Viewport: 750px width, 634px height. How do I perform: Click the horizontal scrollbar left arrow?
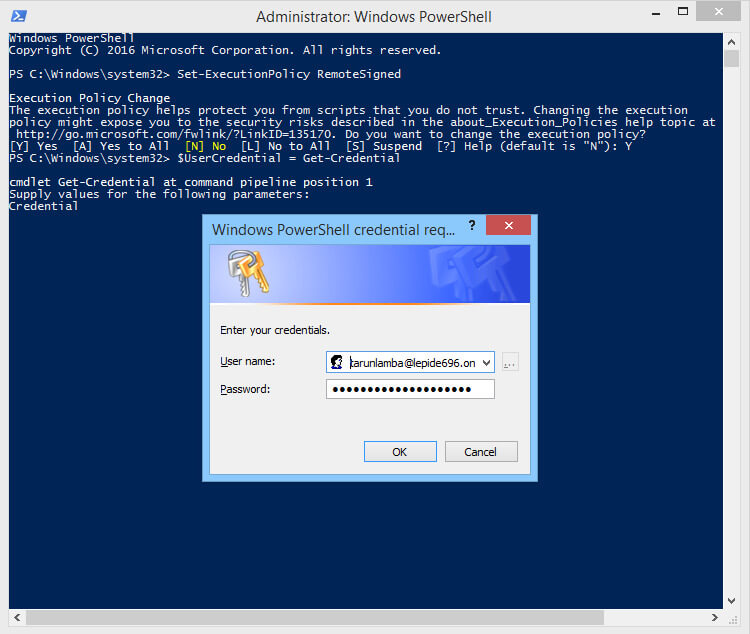(17, 617)
